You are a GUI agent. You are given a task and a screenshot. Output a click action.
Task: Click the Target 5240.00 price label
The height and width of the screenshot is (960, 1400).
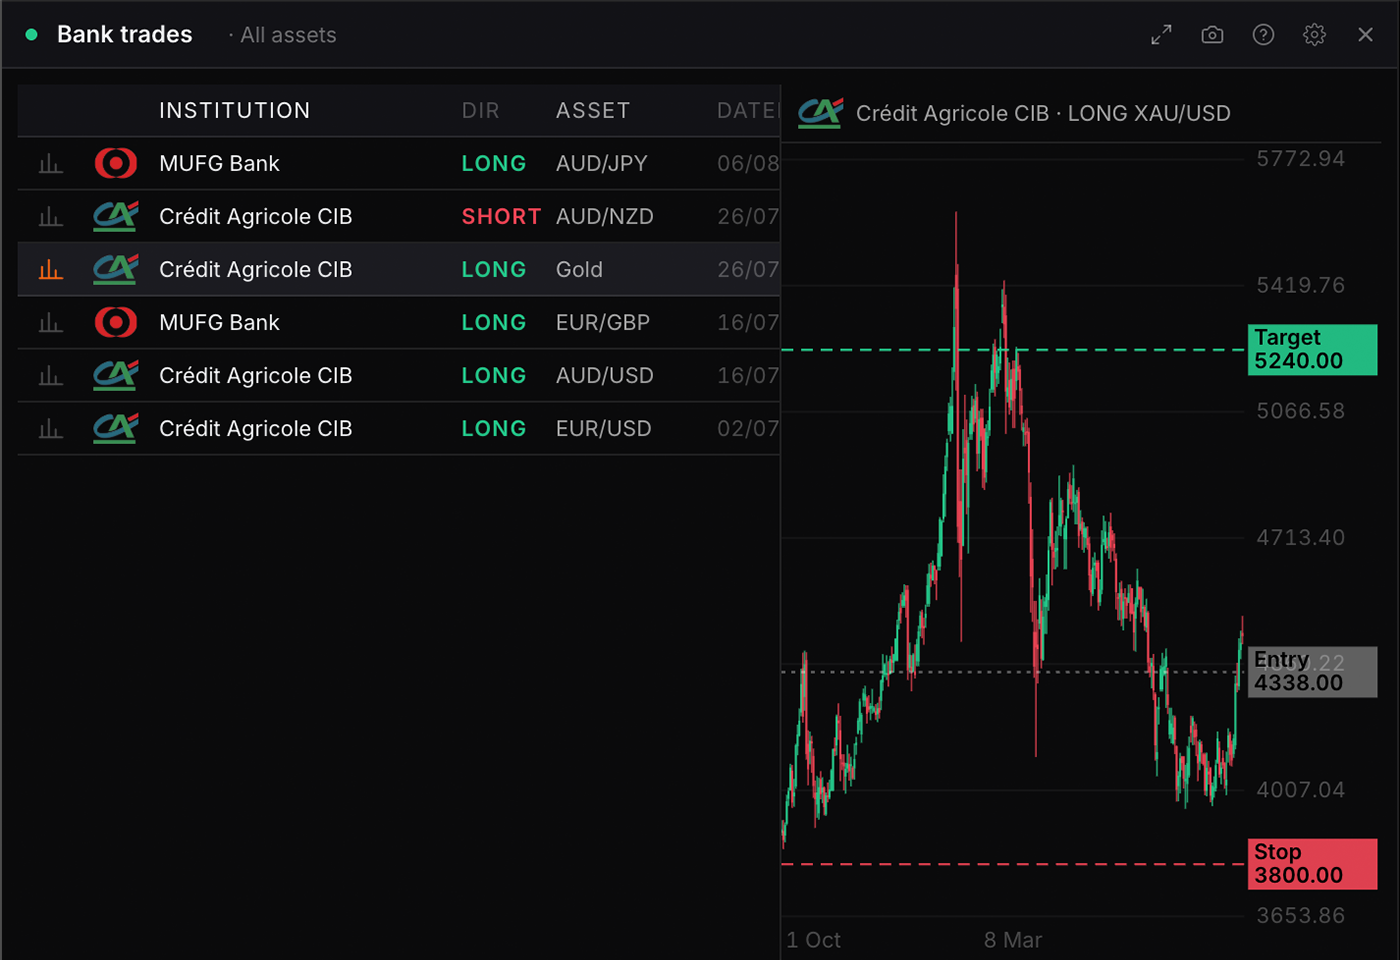coord(1312,349)
